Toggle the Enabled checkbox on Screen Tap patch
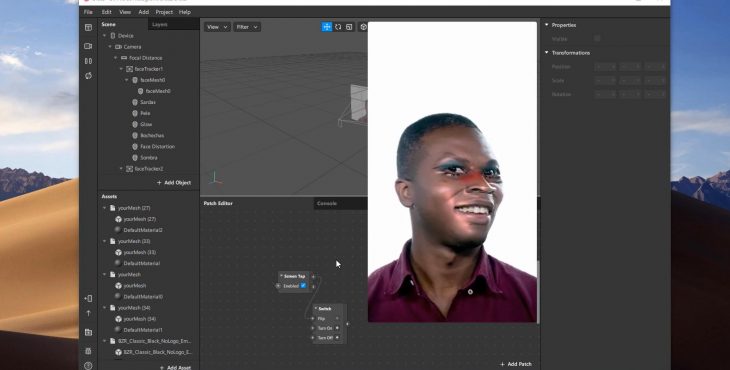Viewport: 730px width, 370px height. click(x=303, y=286)
